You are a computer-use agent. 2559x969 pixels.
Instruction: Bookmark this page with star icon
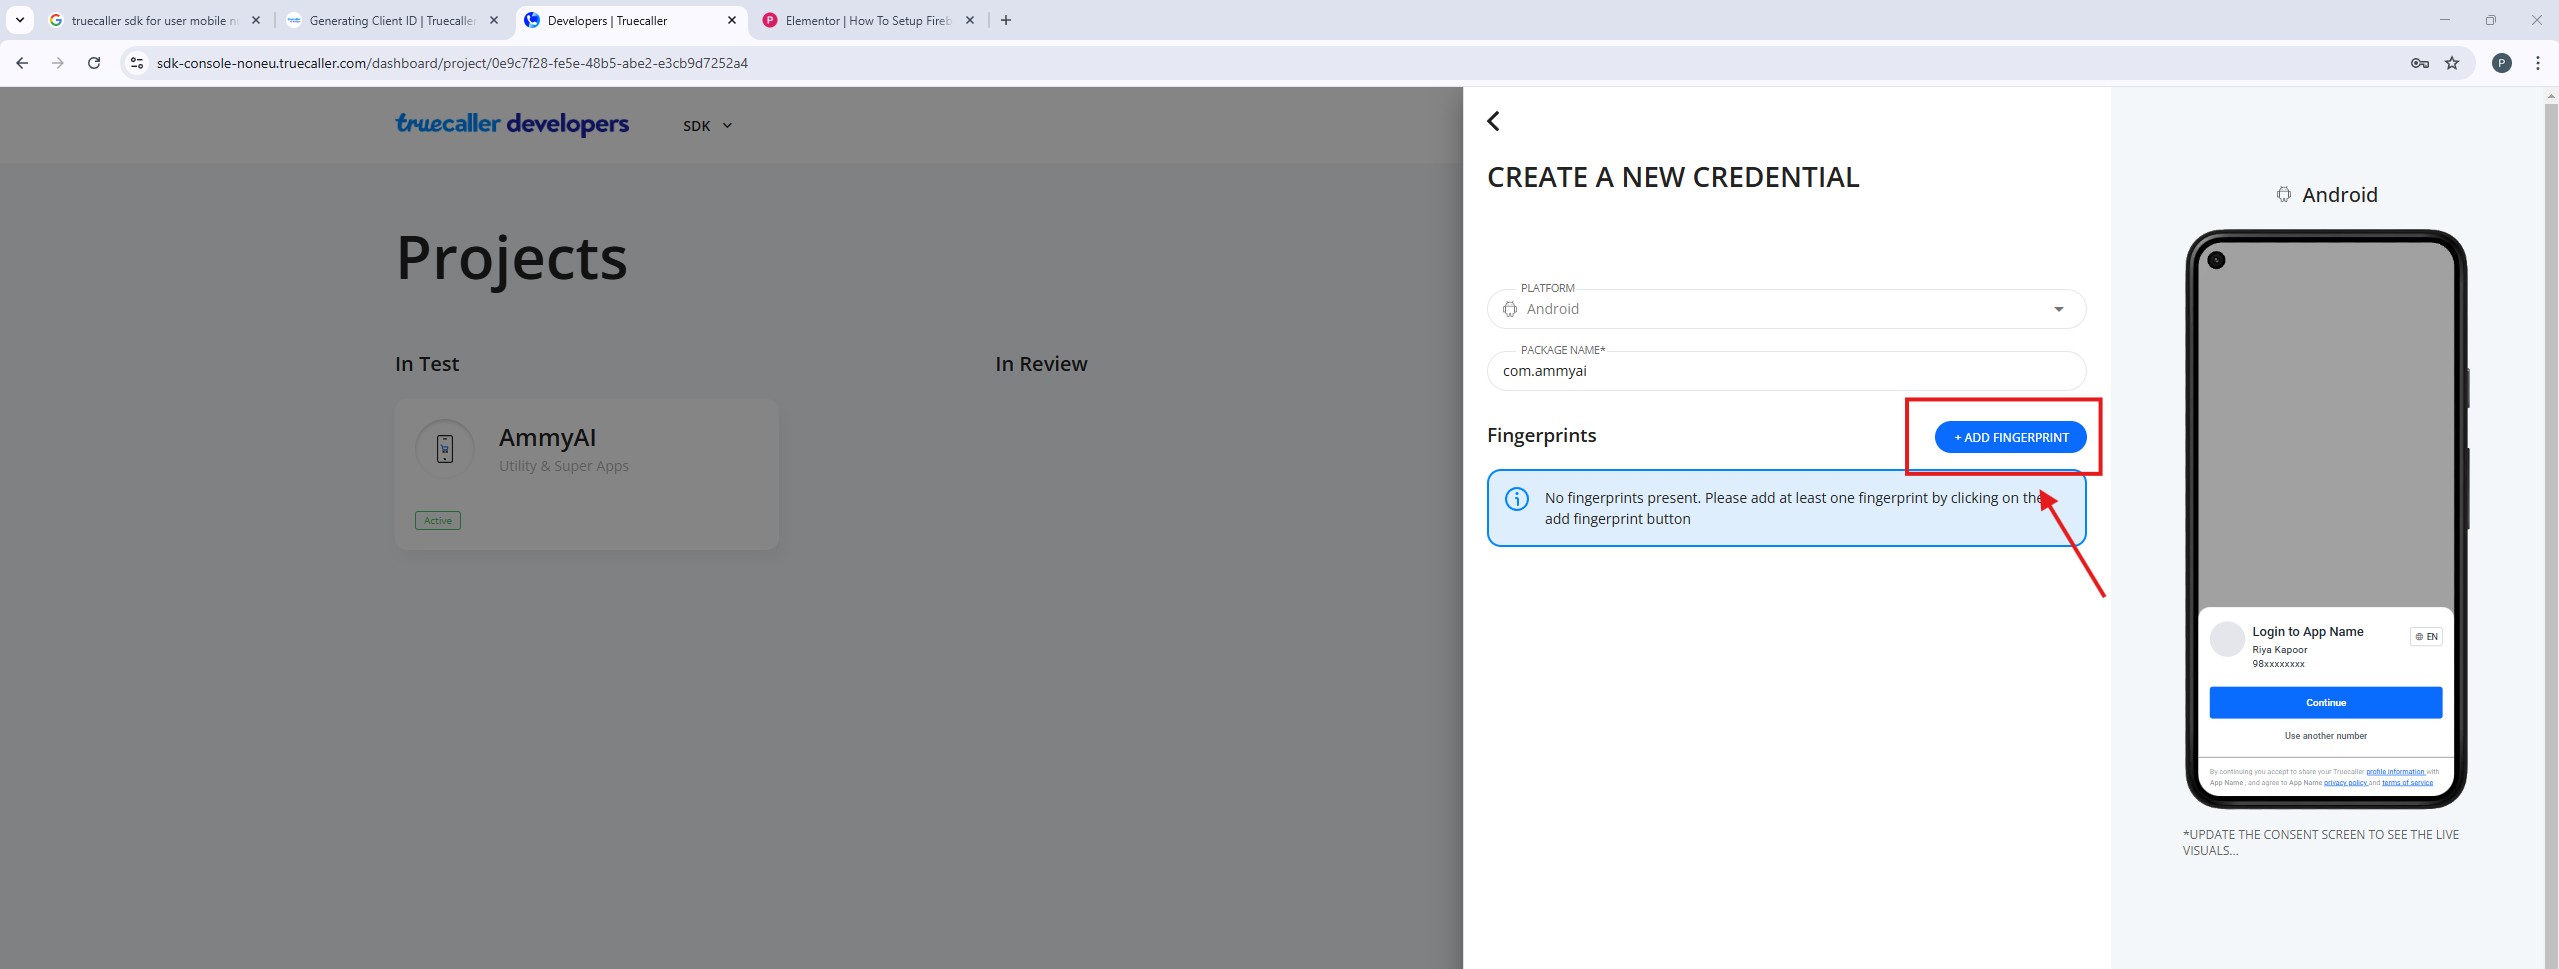point(2451,63)
